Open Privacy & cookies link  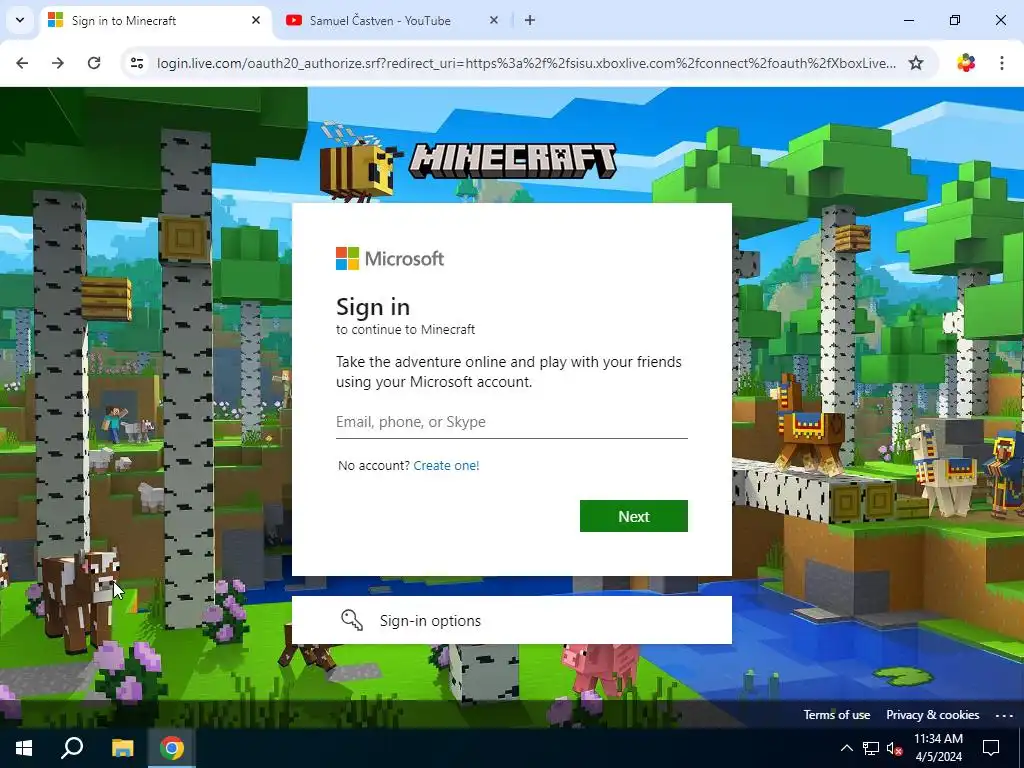coord(933,714)
